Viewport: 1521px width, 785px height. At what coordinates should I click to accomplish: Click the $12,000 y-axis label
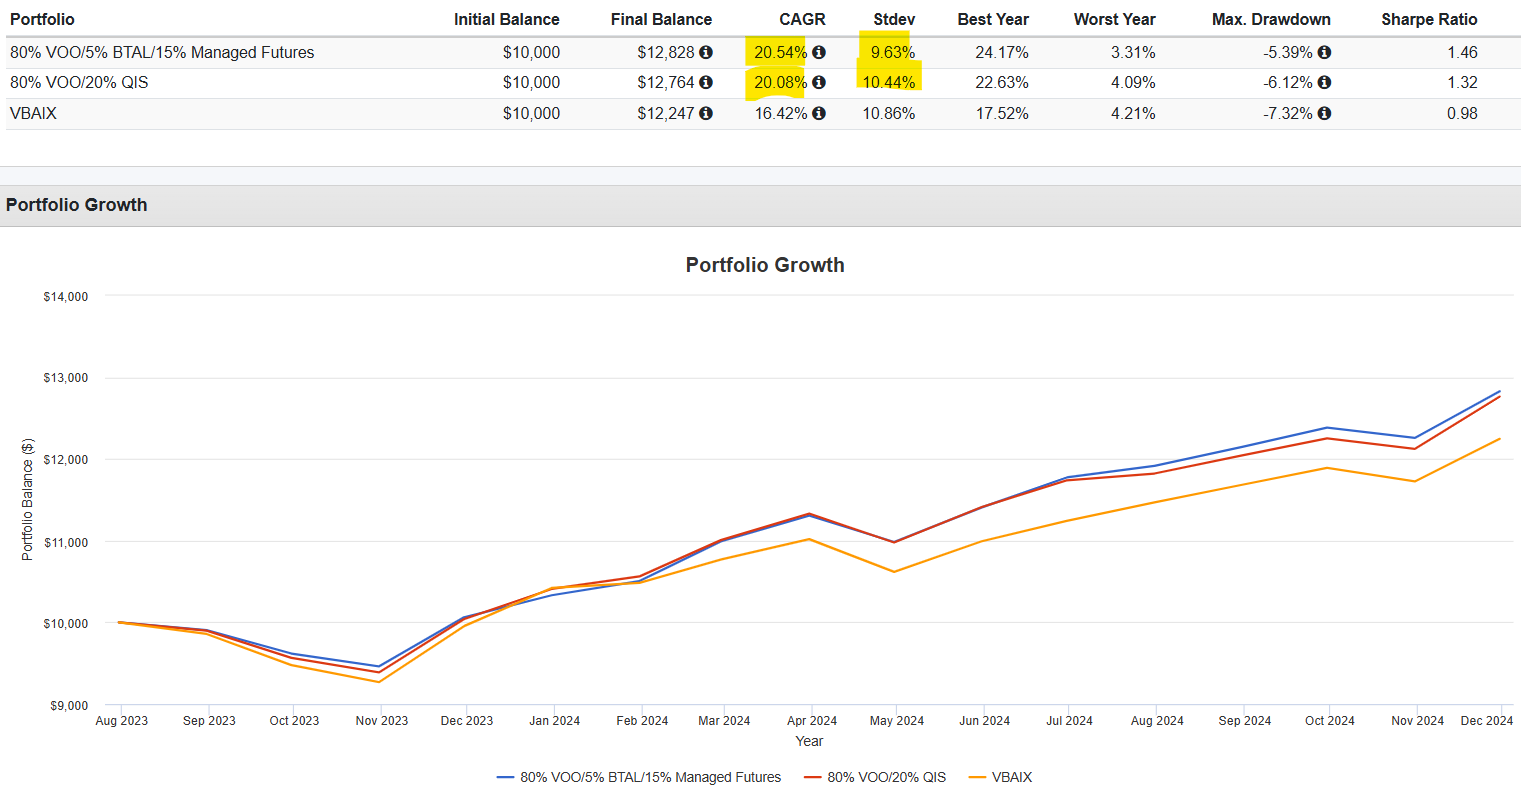pos(65,459)
